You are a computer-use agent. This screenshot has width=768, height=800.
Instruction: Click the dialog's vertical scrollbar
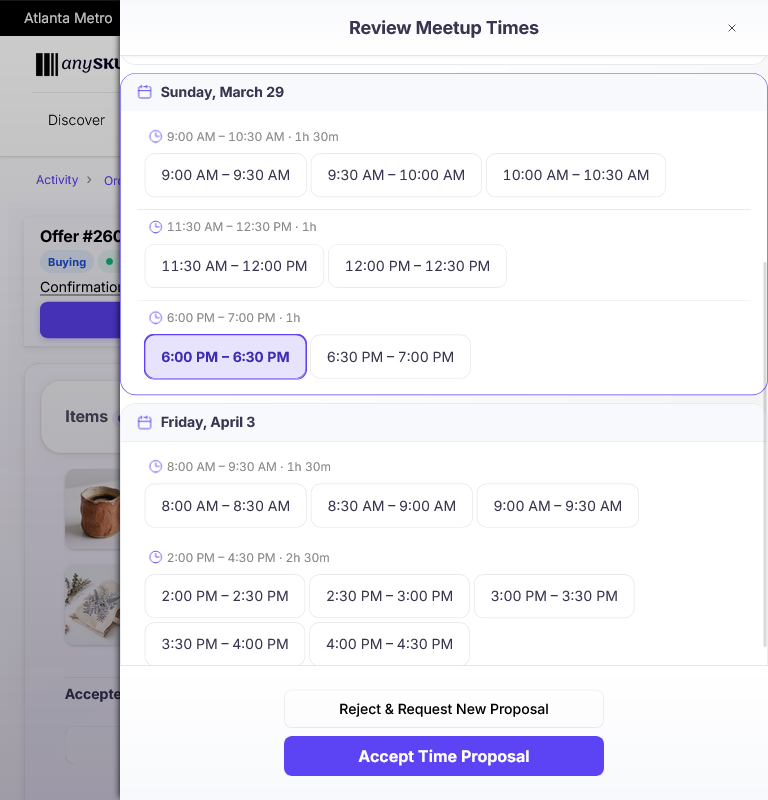coord(764,454)
